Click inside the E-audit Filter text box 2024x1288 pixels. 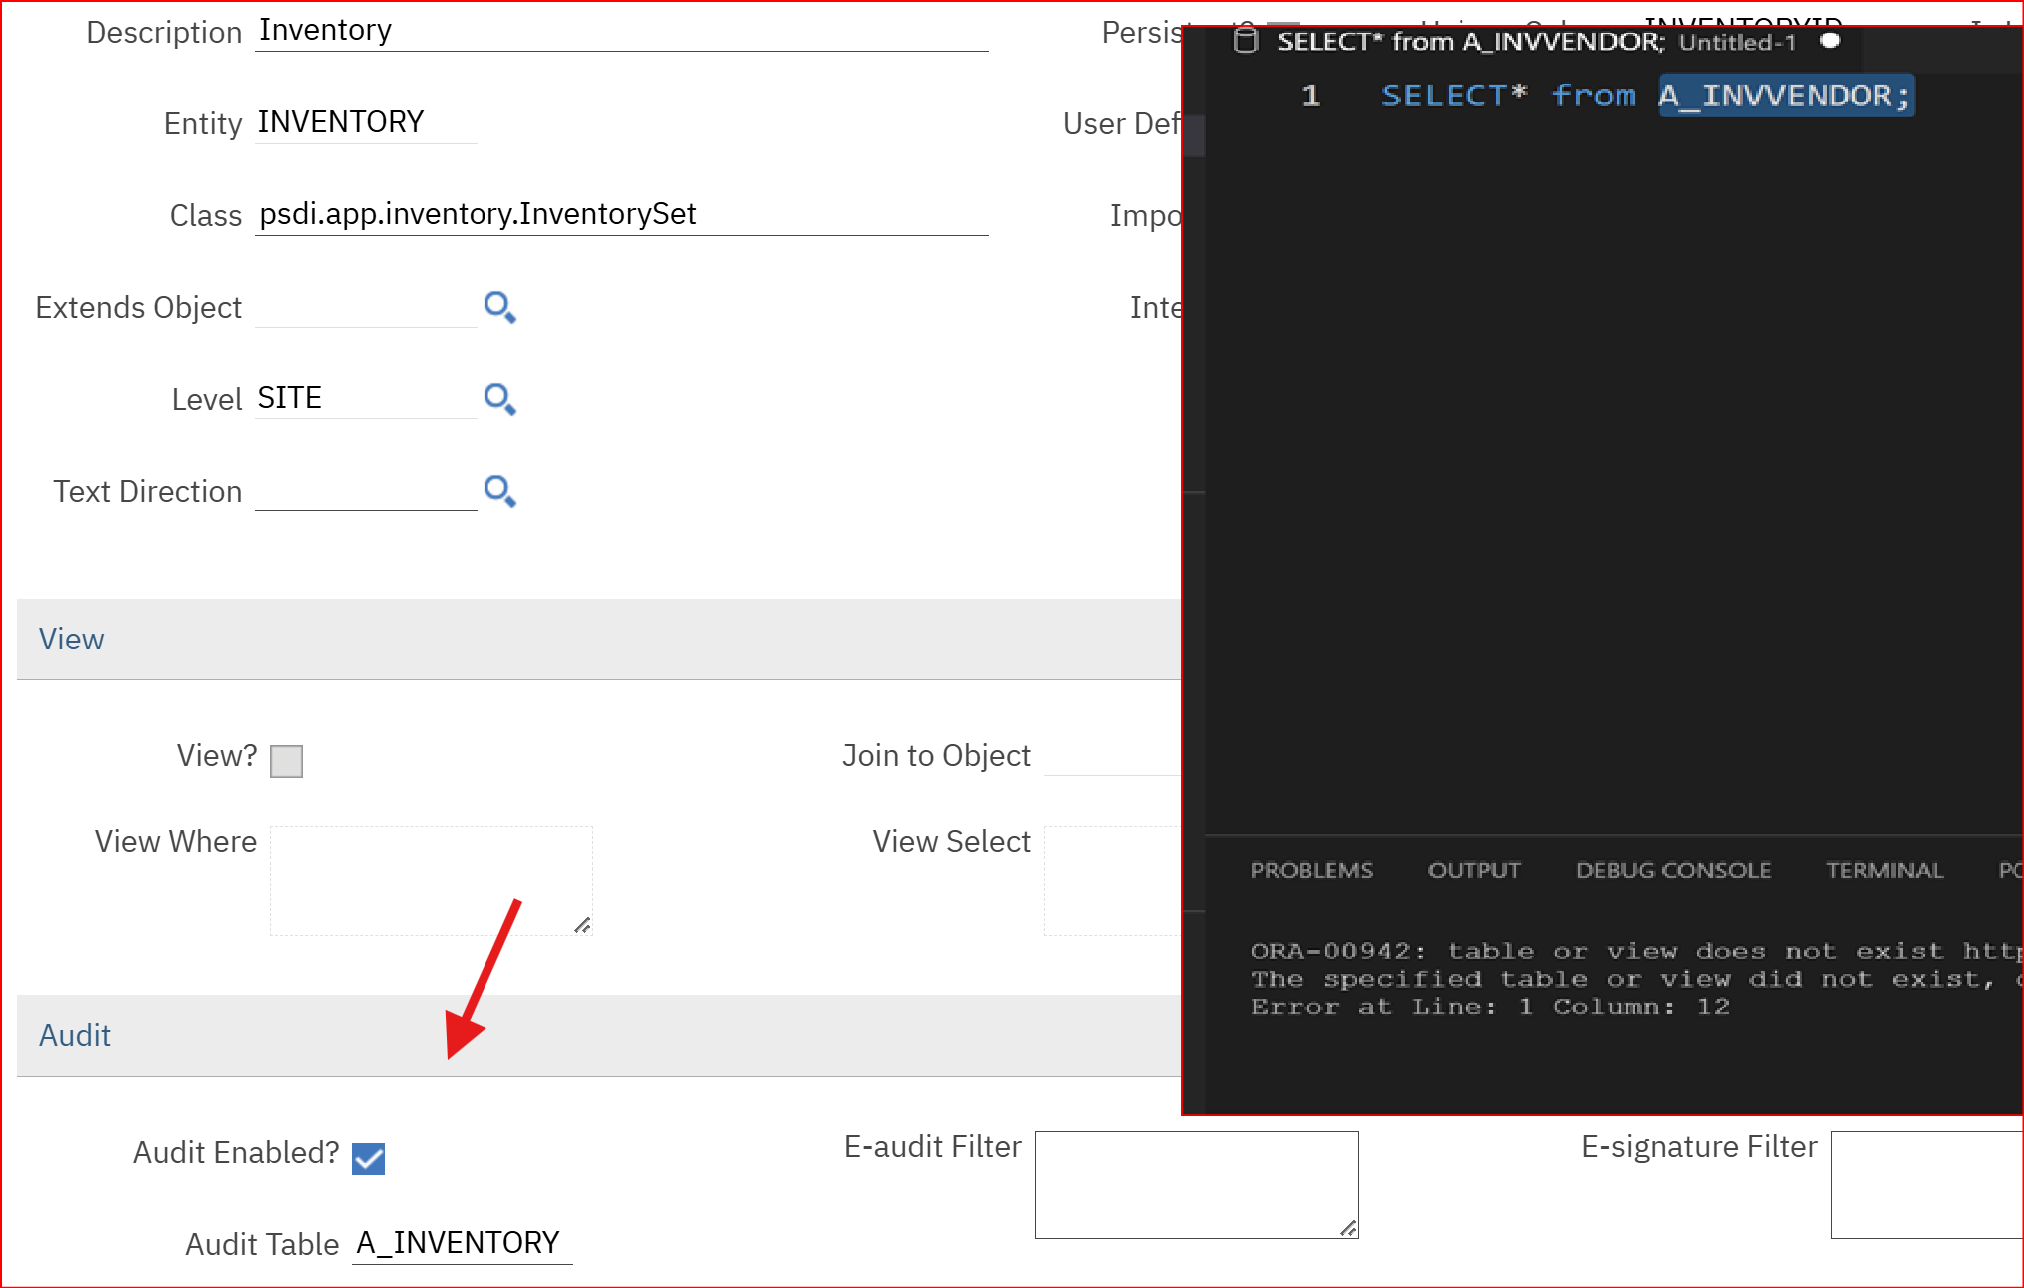[1195, 1184]
